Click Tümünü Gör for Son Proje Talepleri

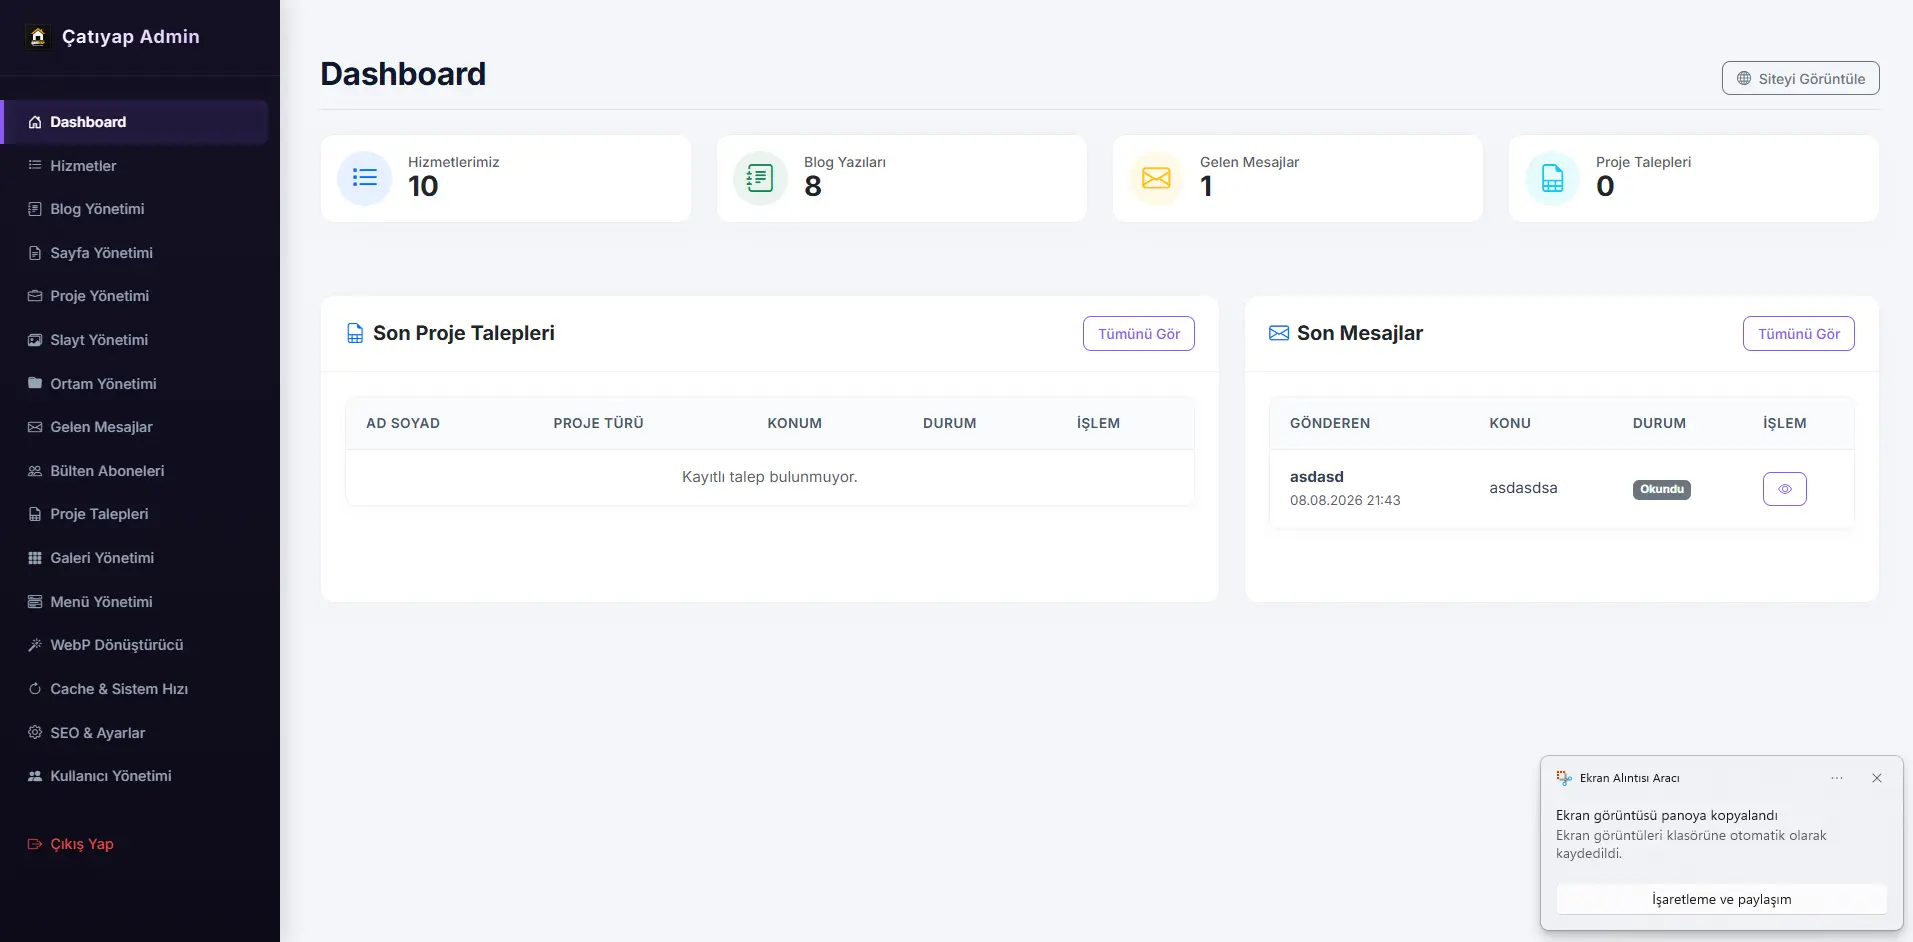tap(1138, 334)
